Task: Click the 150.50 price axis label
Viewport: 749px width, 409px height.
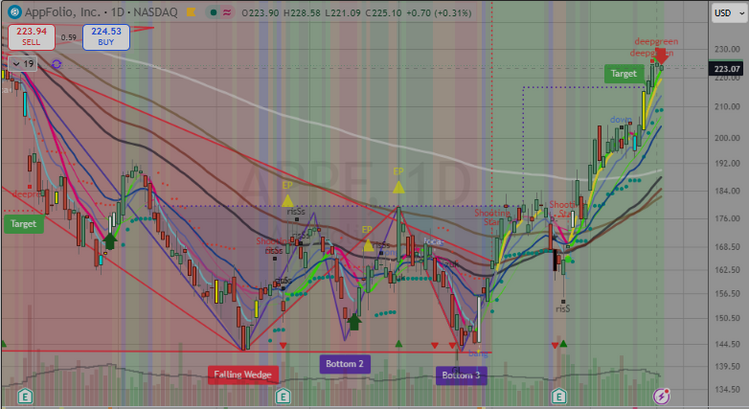Action: (727, 318)
